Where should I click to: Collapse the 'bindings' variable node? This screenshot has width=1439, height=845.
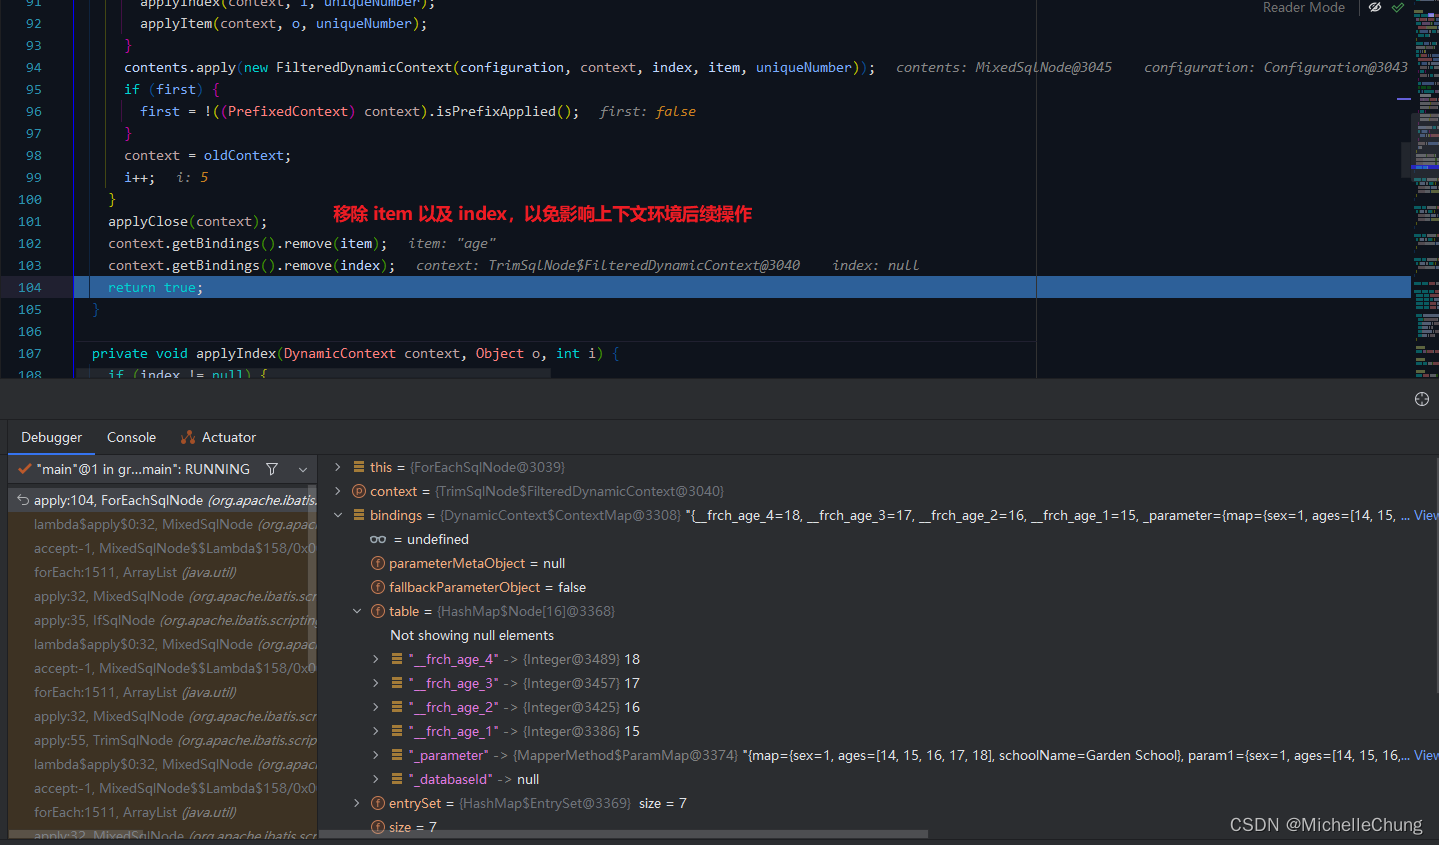click(337, 515)
